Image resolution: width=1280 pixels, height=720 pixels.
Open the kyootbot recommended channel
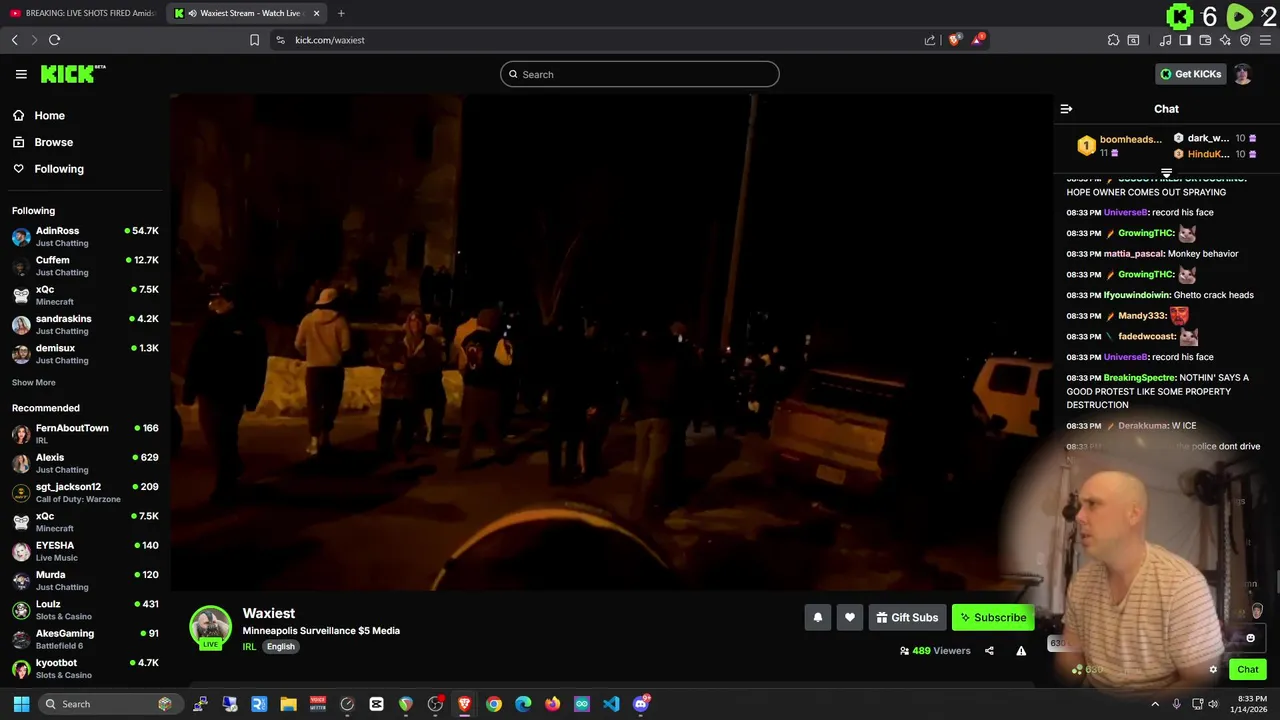pyautogui.click(x=85, y=668)
